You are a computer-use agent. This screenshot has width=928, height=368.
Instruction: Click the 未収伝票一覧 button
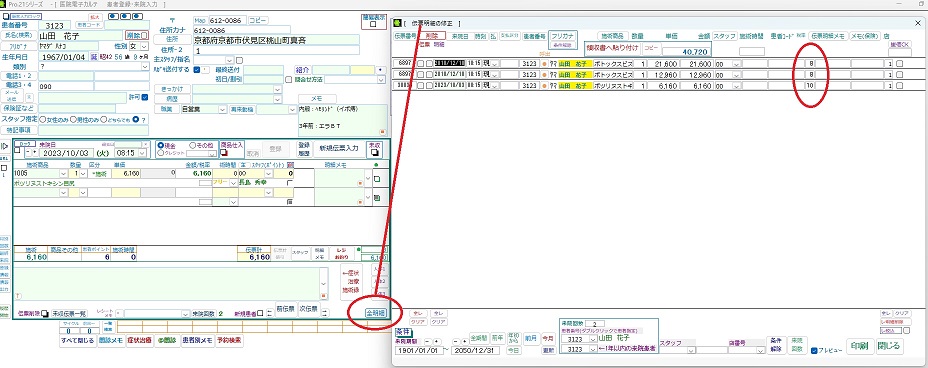tap(69, 313)
